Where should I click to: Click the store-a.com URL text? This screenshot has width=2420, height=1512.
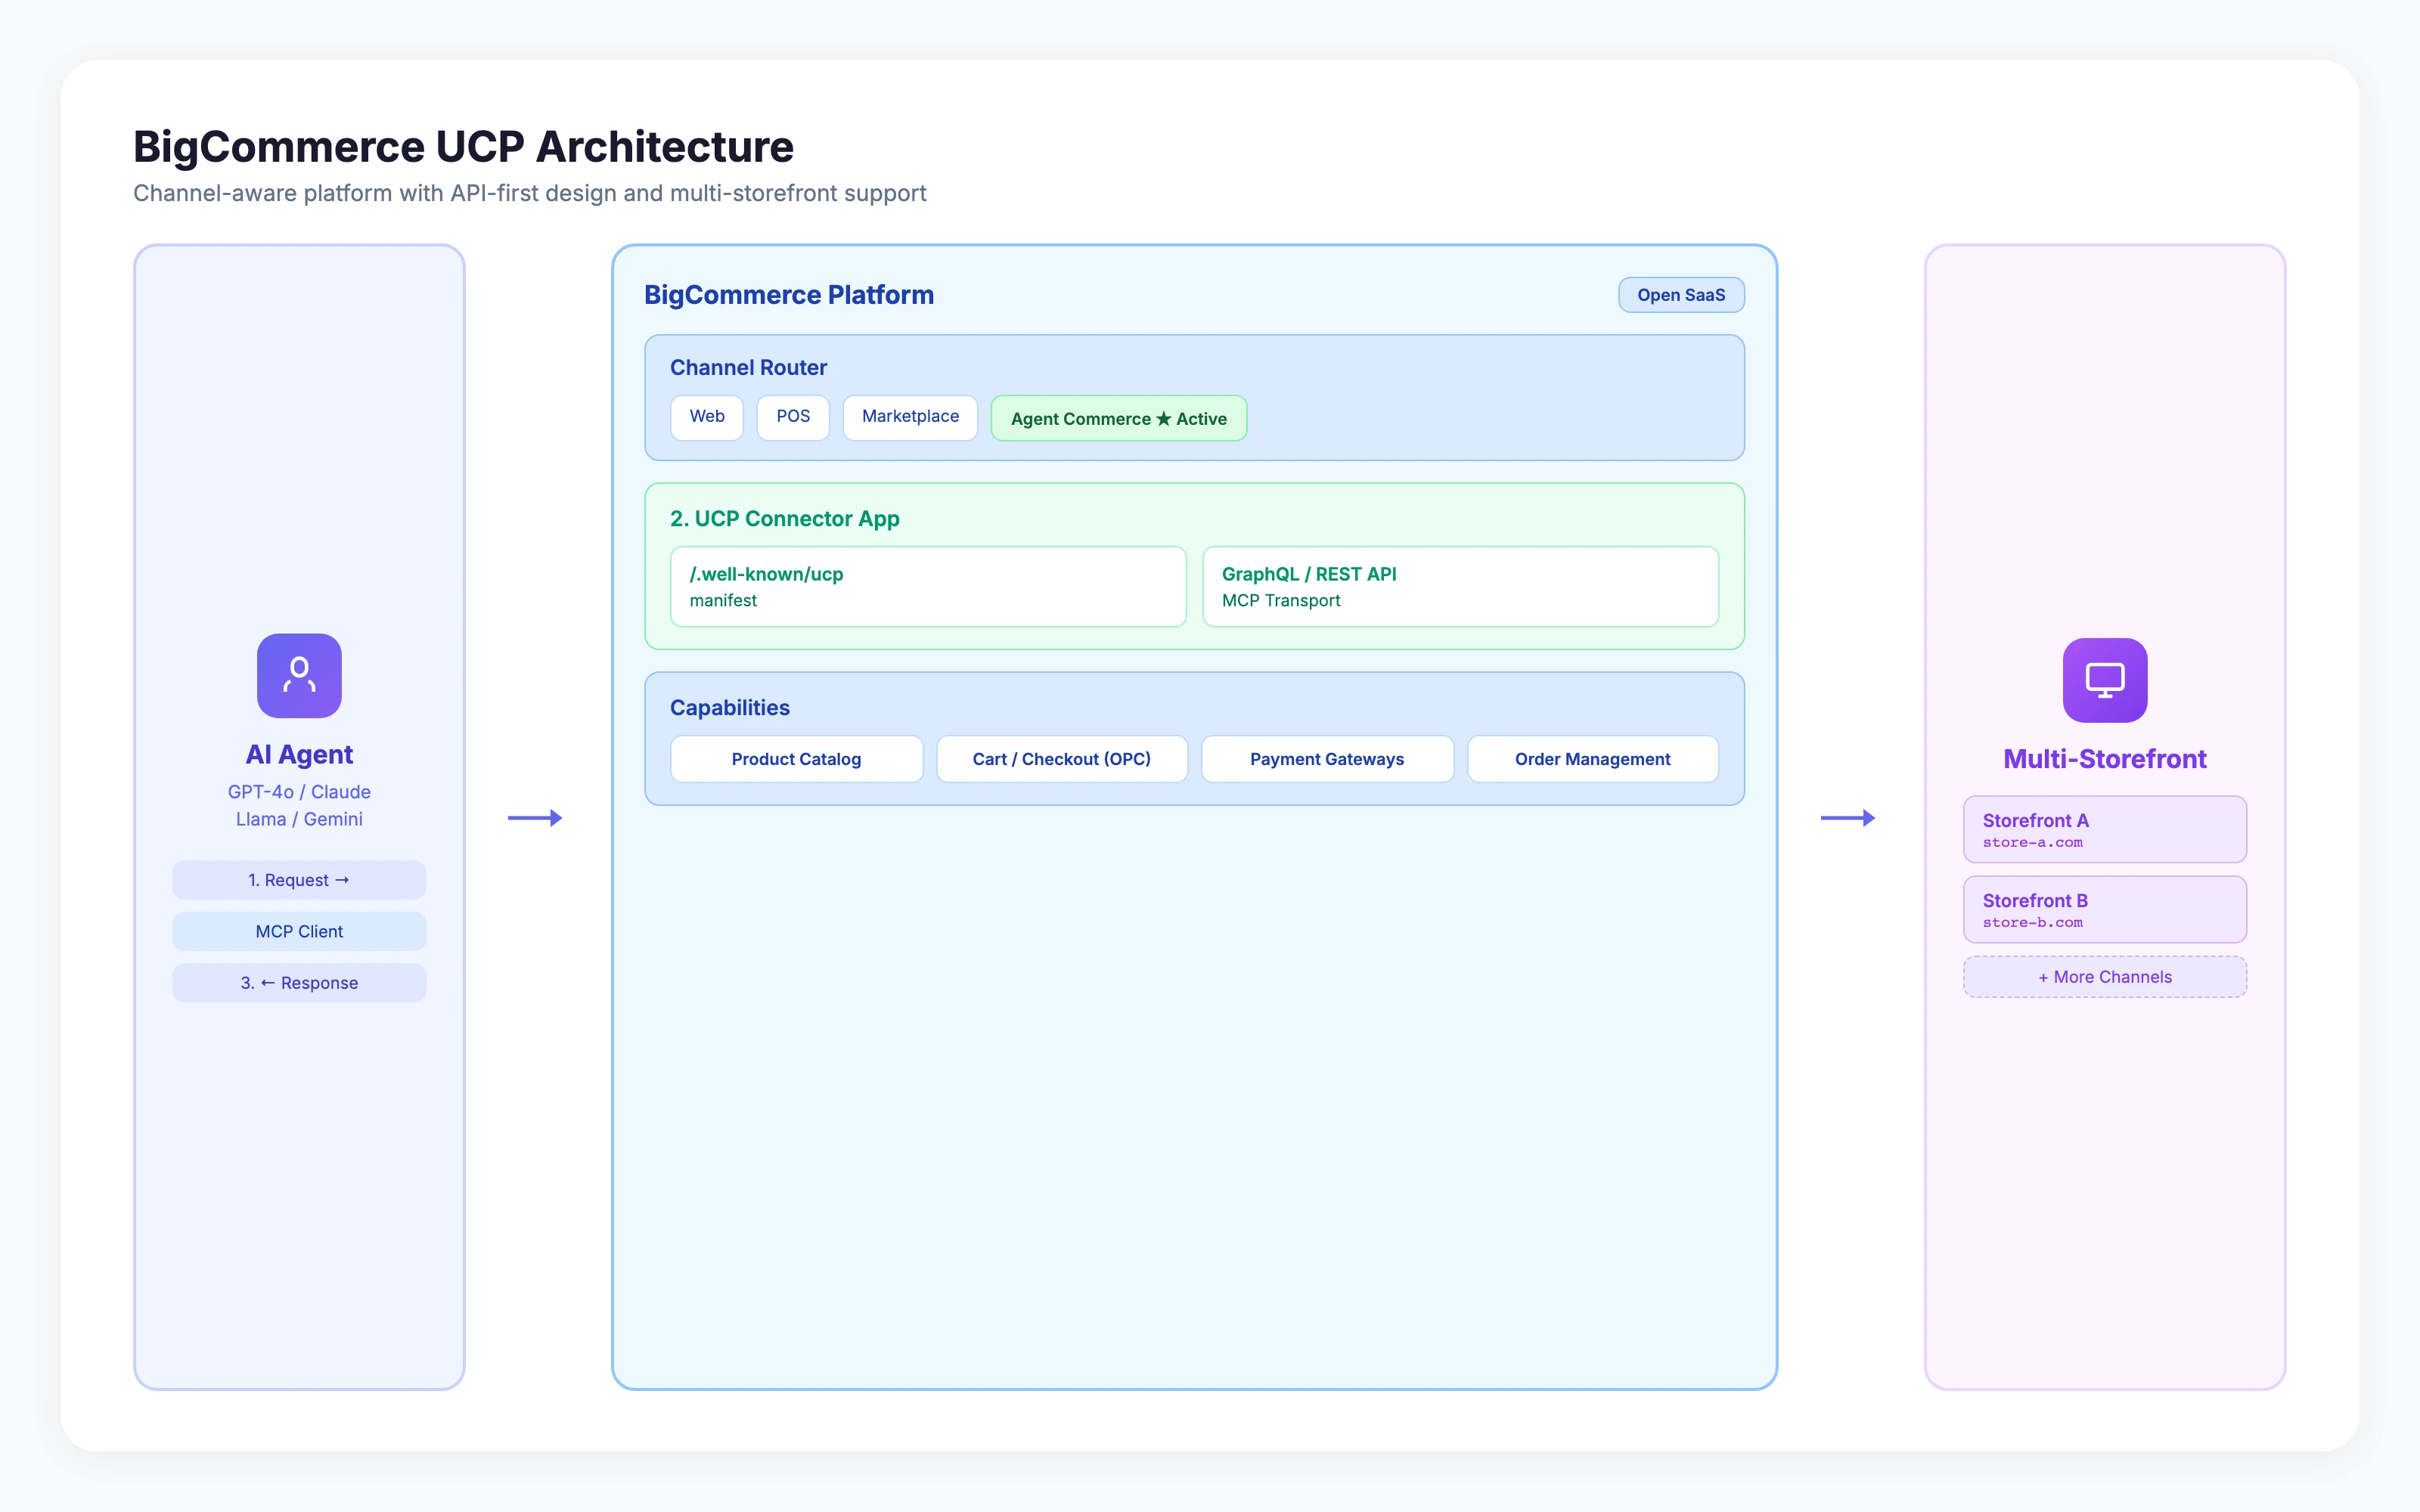[2032, 843]
